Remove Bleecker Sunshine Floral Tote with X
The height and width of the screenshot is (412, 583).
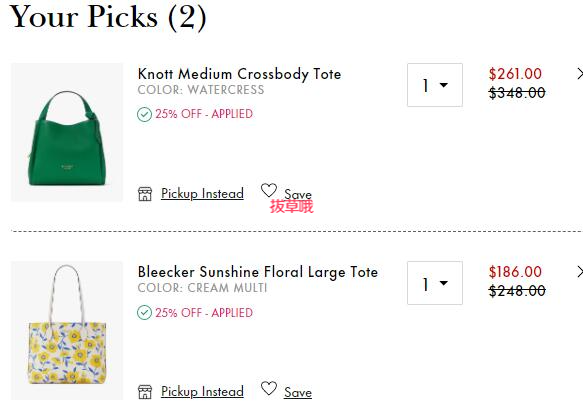[580, 272]
